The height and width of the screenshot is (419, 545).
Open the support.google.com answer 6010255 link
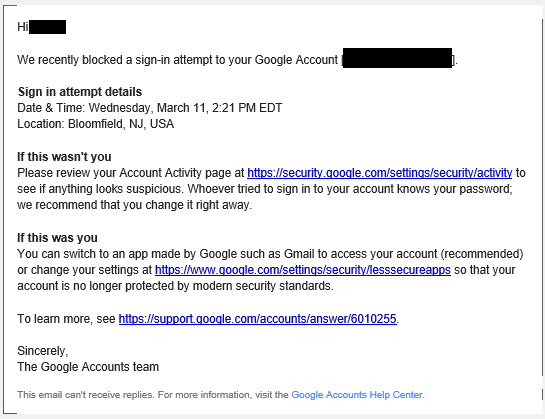[x=258, y=319]
